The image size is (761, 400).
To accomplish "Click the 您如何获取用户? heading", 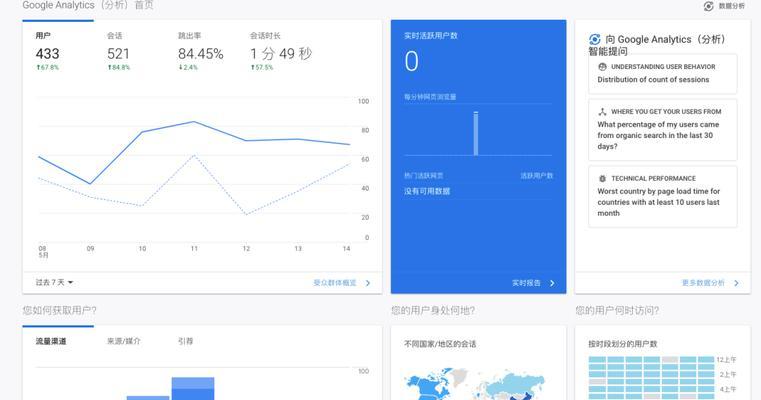I will pos(59,310).
